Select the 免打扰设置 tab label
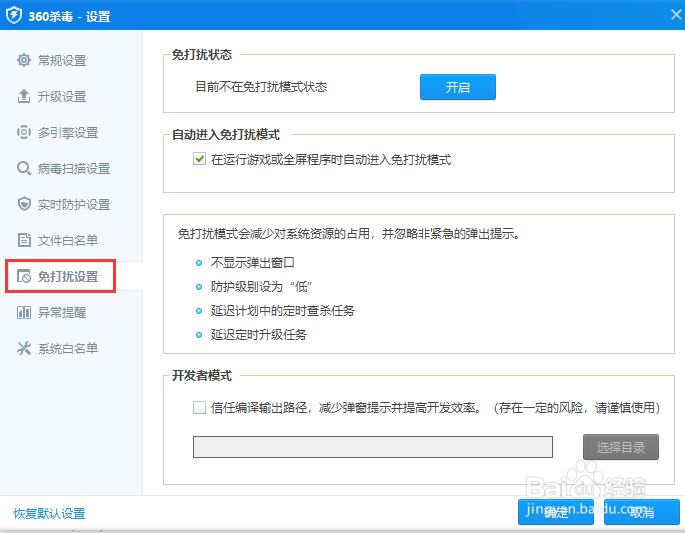The image size is (685, 533). coord(68,276)
